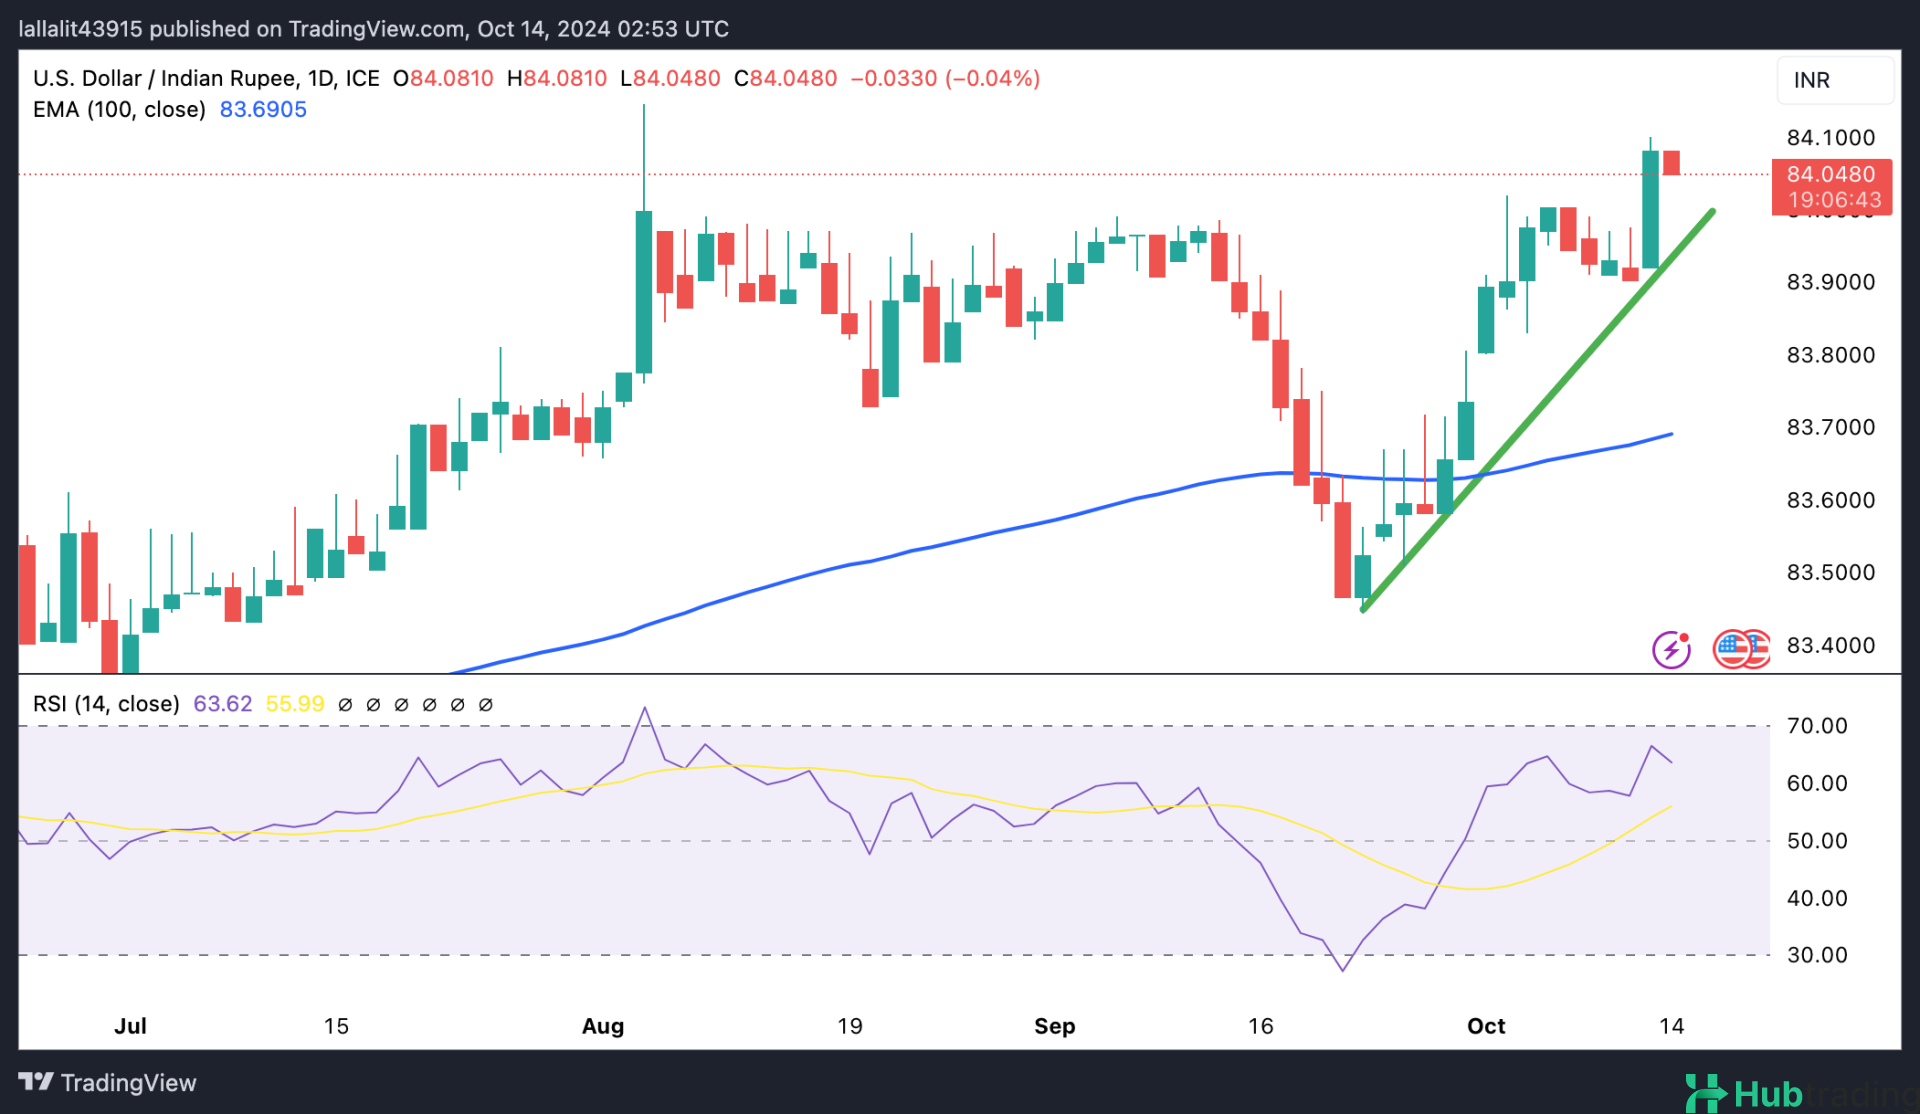
Task: Click the left US flag economic event icon
Action: click(1731, 649)
